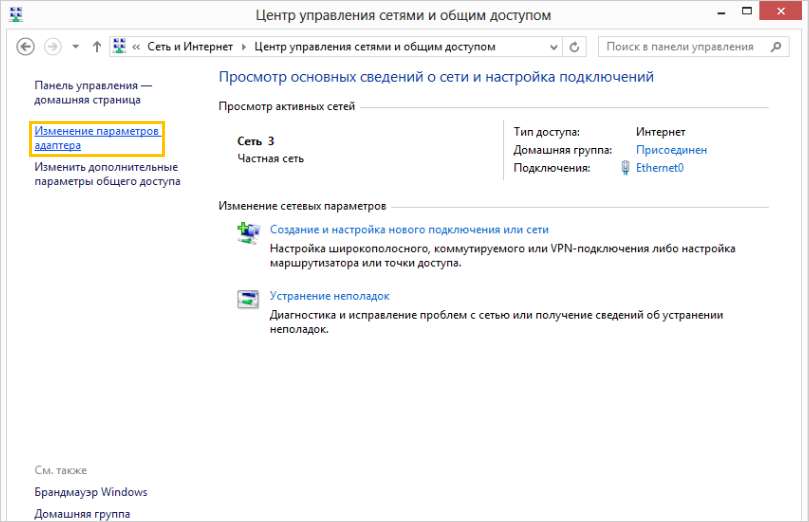Click the network adapter icon beside Ethernet0

(626, 168)
